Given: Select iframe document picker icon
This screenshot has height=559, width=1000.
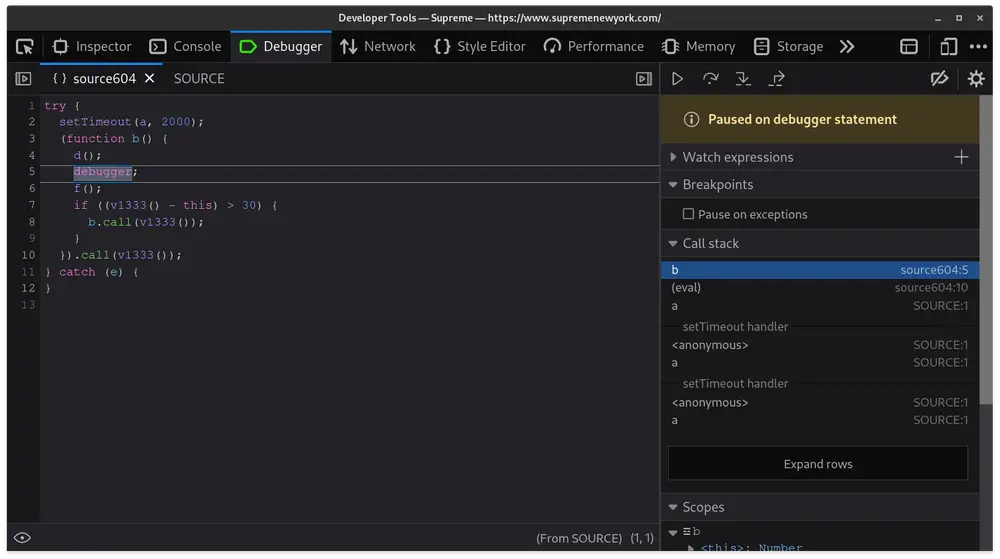Looking at the screenshot, I should (909, 47).
